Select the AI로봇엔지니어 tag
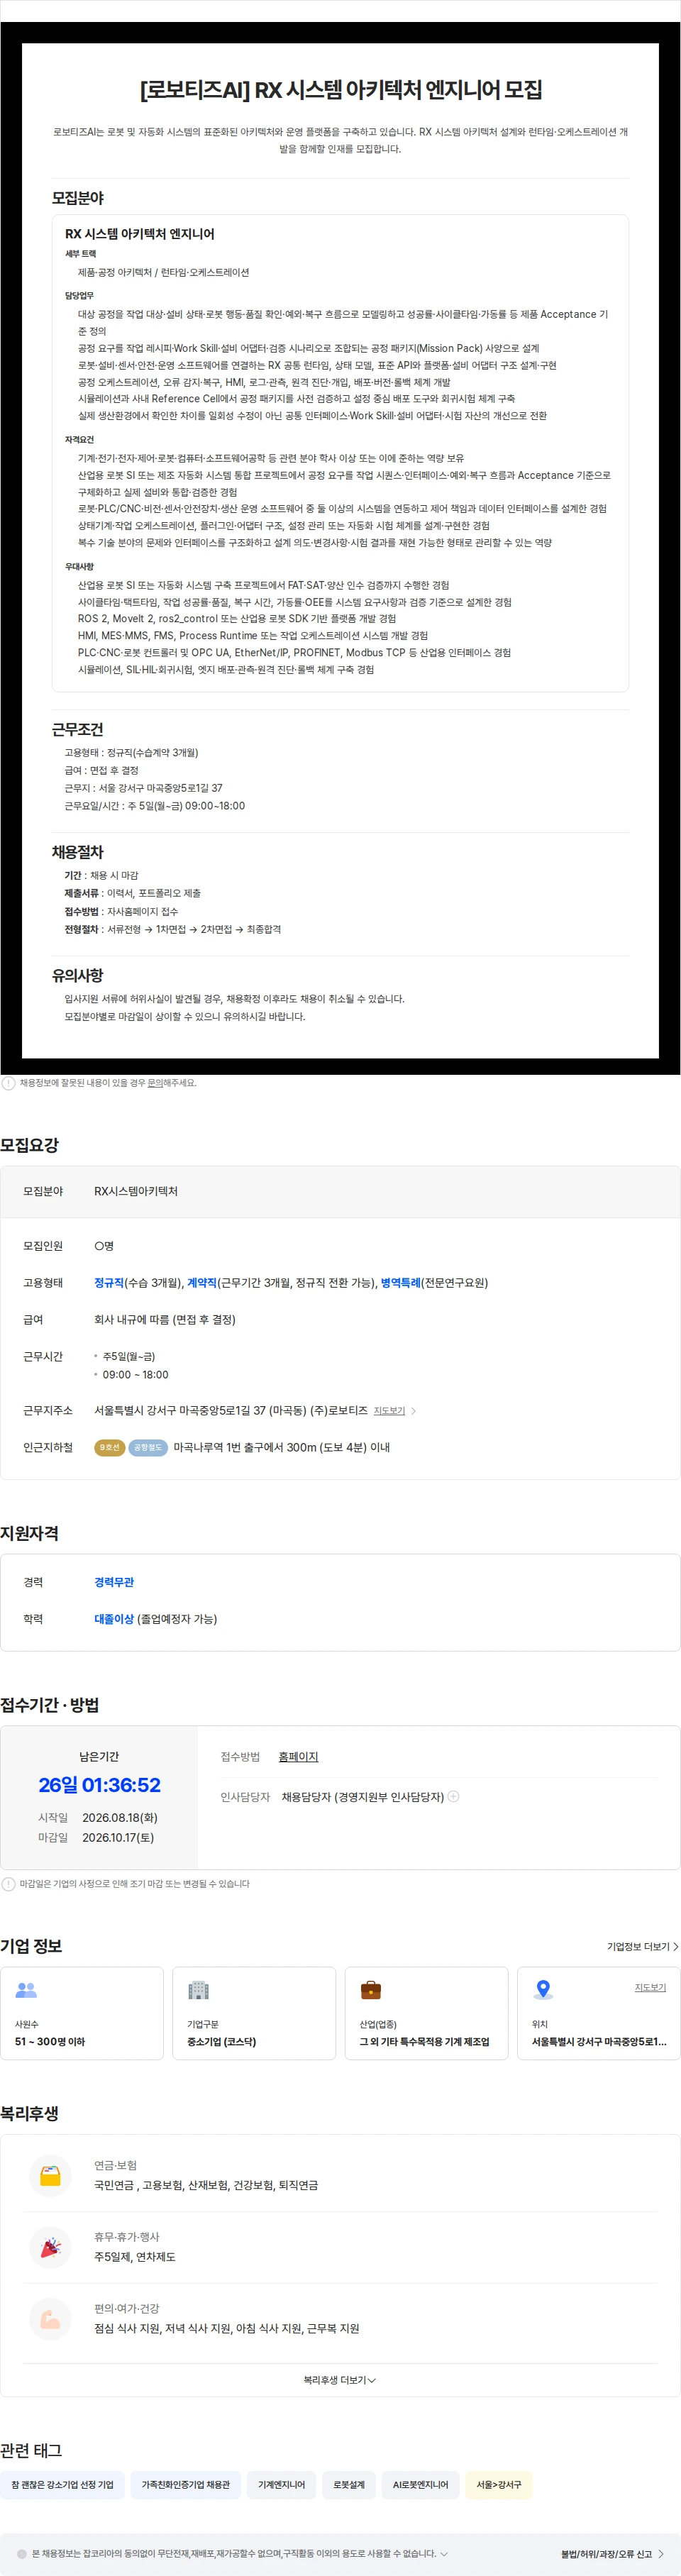This screenshot has width=681, height=2576. (x=420, y=2485)
